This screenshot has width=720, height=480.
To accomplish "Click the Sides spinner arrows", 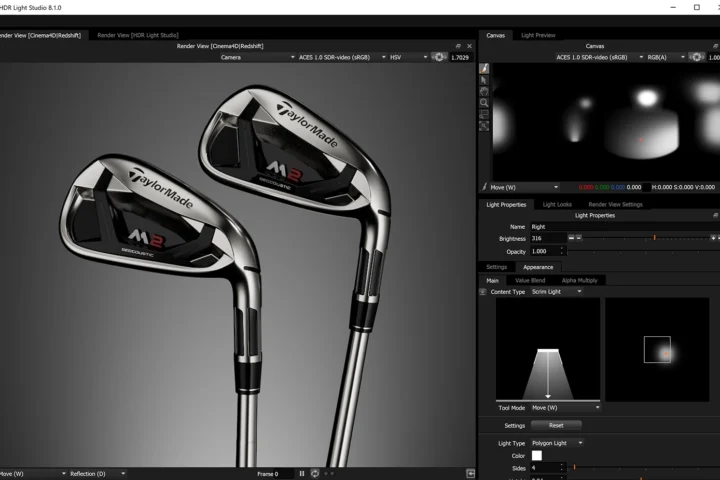I will click(x=562, y=468).
